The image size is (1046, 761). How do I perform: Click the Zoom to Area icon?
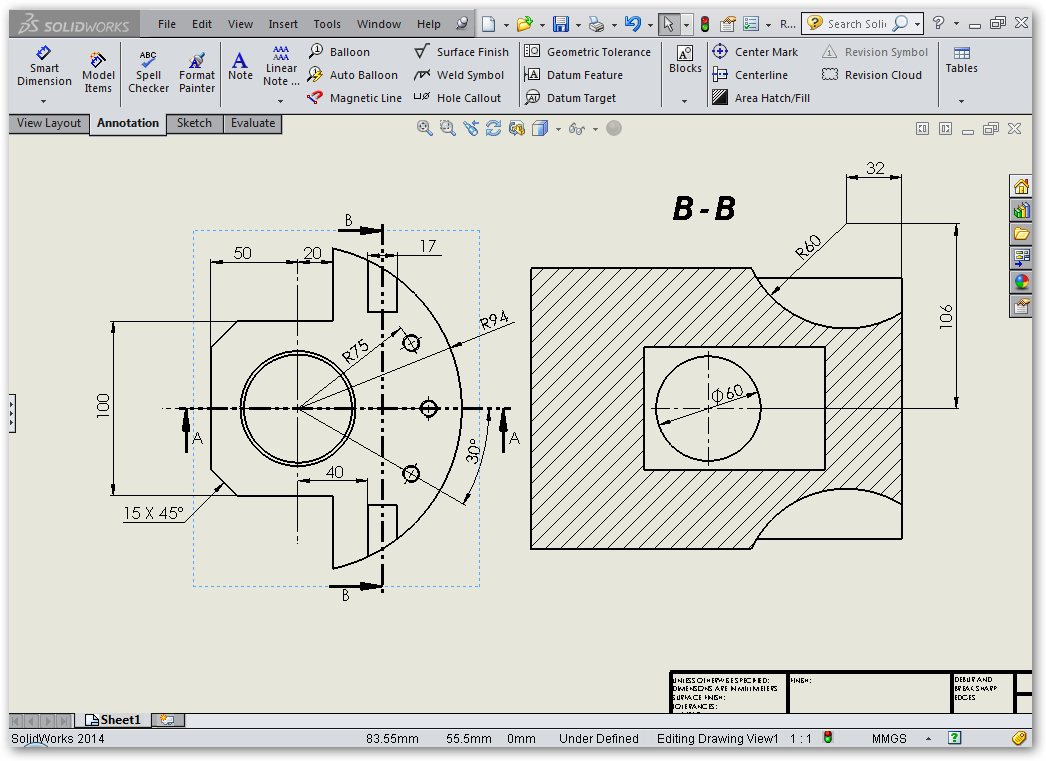click(x=448, y=128)
